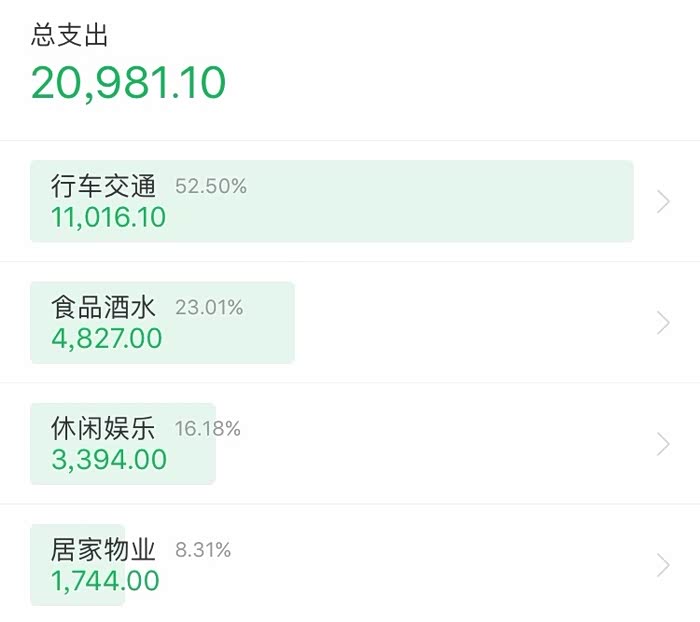
Task: Tap the 8.31% percentage label
Action: [x=203, y=550]
